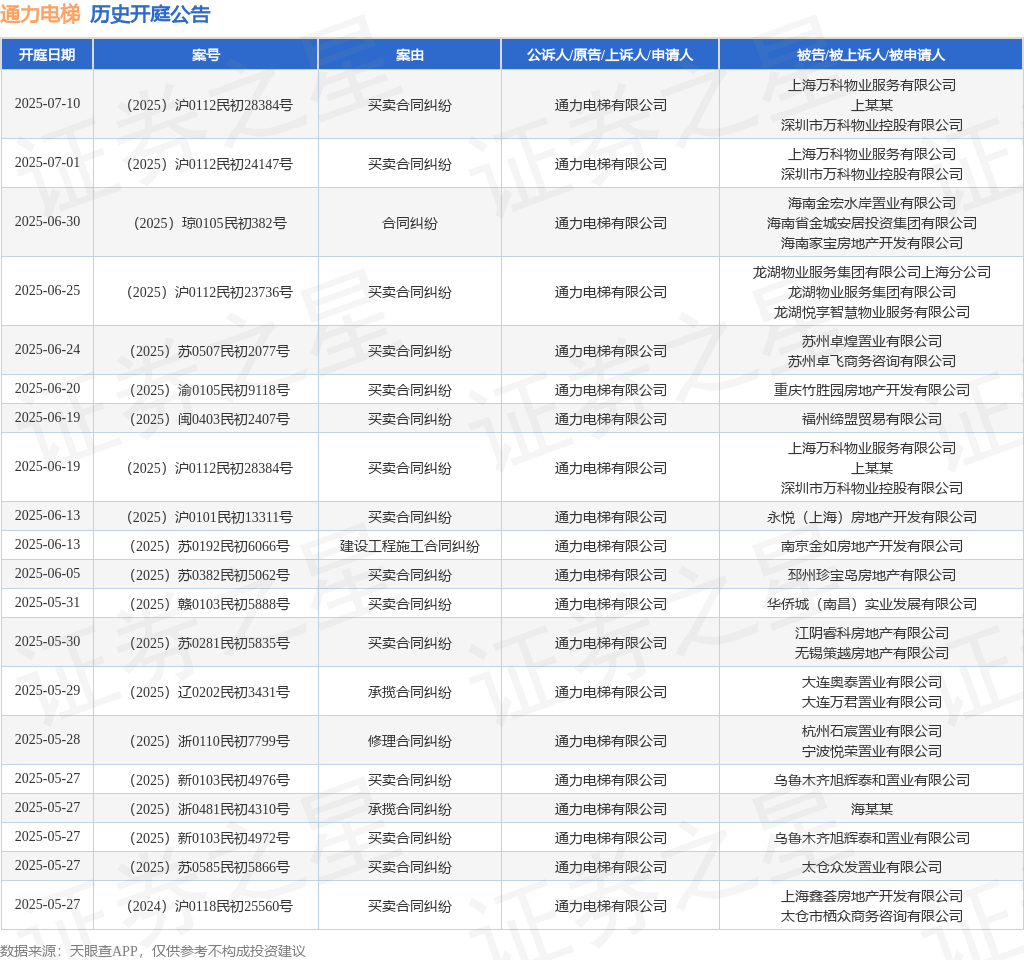This screenshot has height=960, width=1024.
Task: Click case number (2025)苏0585民初5866号
Action: (x=210, y=867)
